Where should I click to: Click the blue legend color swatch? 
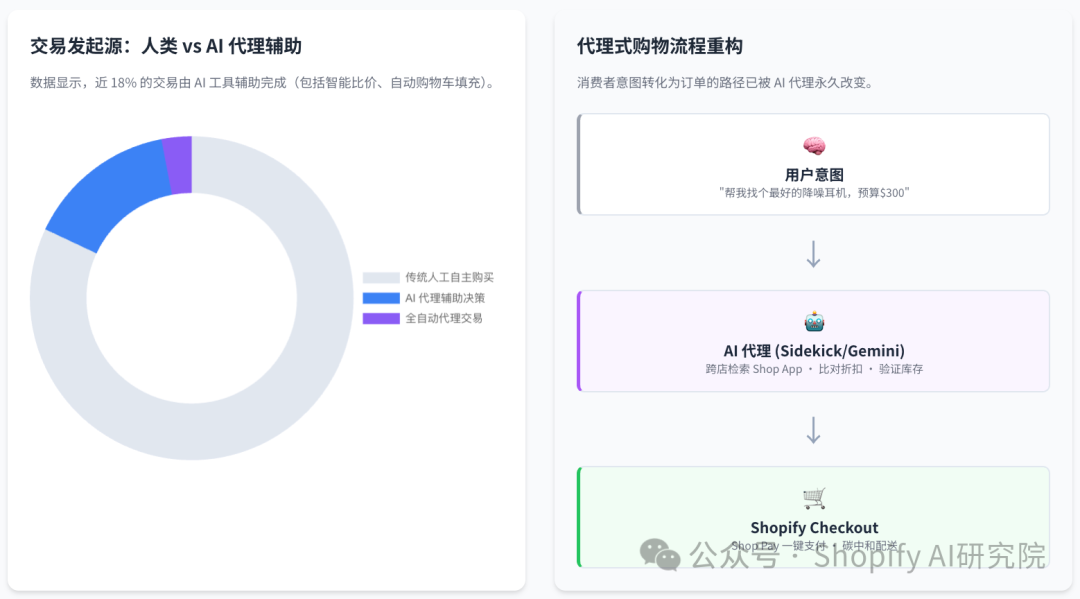tap(381, 298)
